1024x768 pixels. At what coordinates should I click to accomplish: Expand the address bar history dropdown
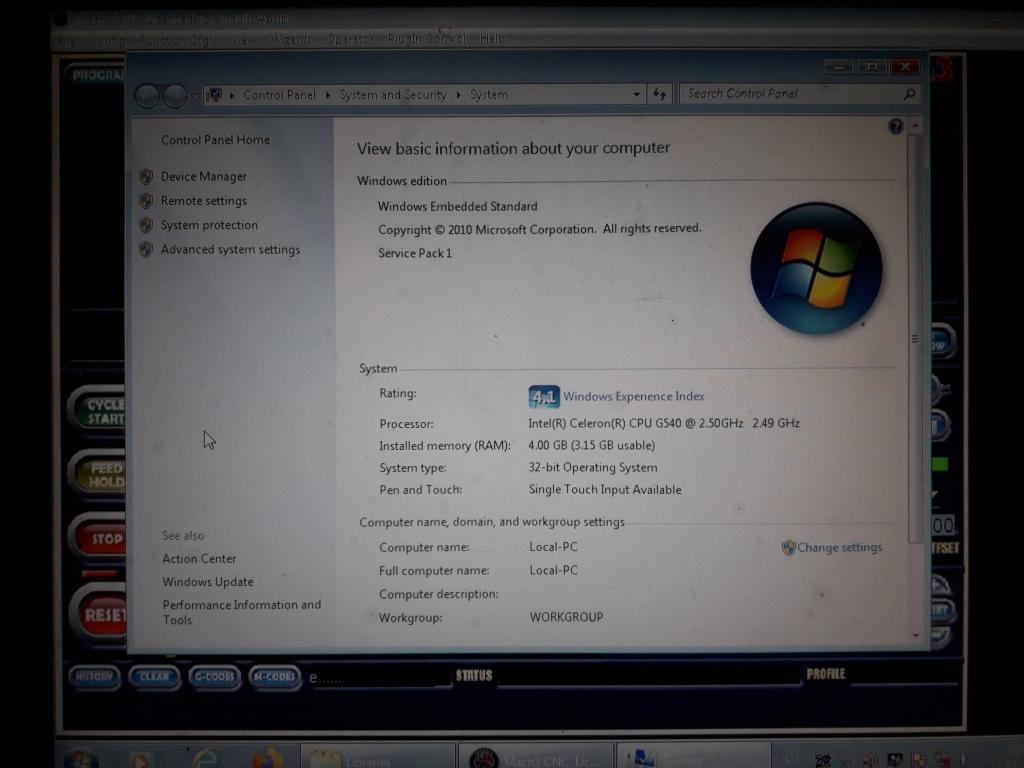point(637,94)
